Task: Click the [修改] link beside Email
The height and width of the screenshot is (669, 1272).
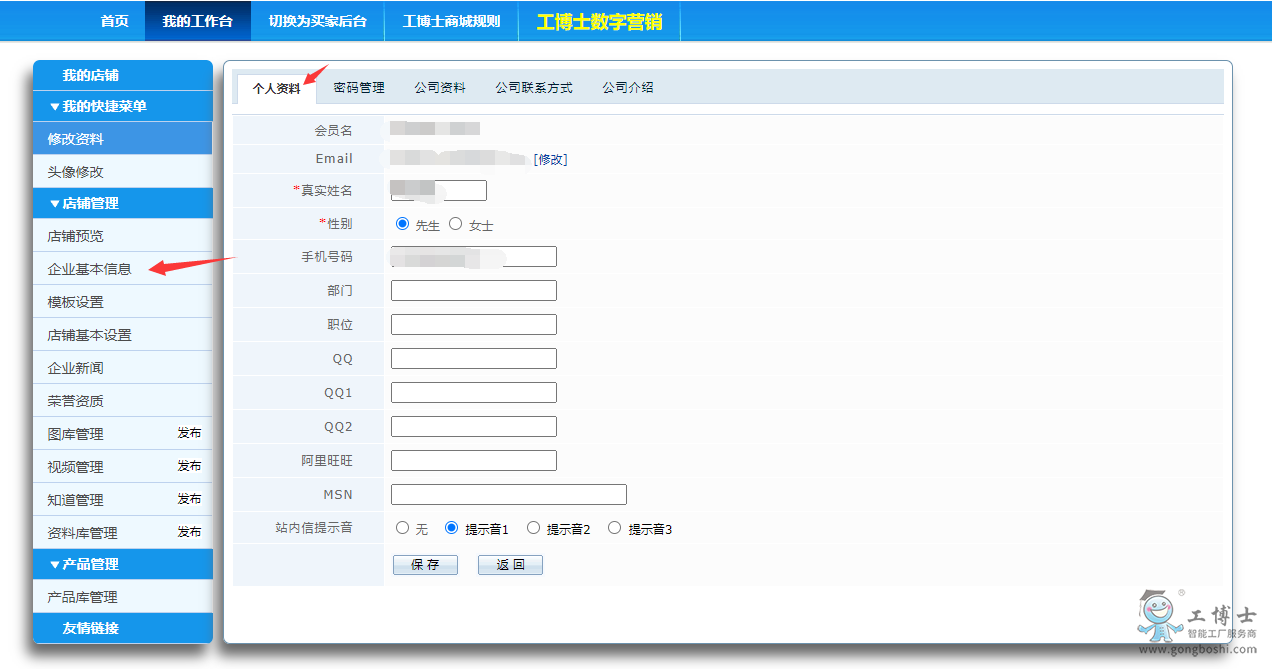Action: tap(550, 159)
